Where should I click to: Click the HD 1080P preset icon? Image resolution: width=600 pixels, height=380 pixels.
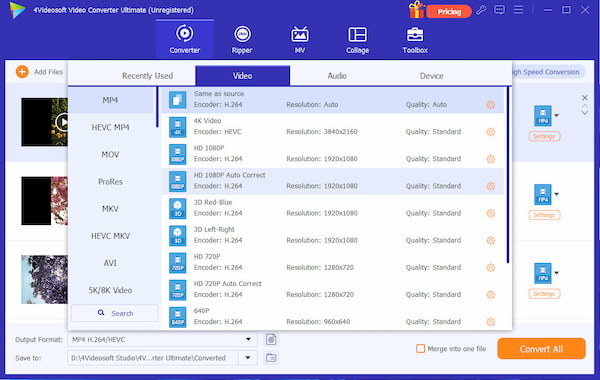(178, 154)
